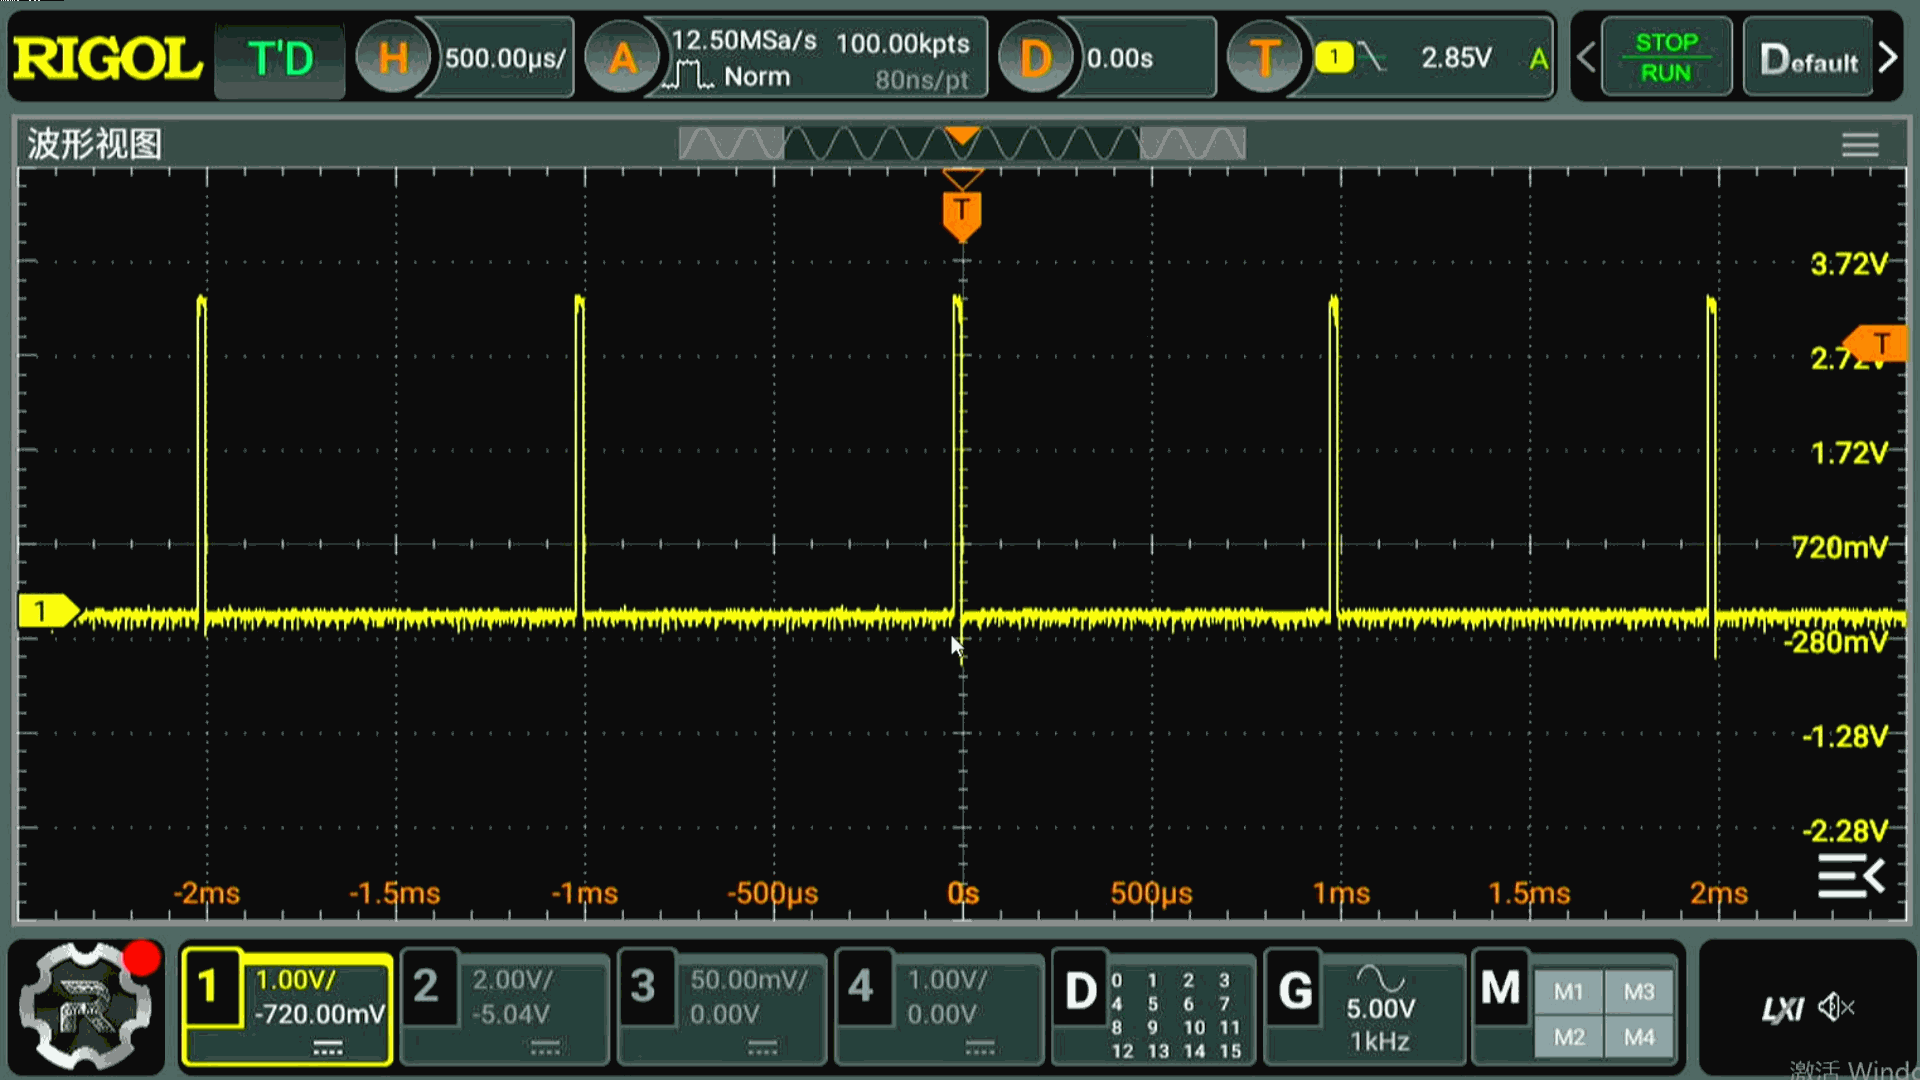Select the M1 math channel button
Viewport: 1920px width, 1080px height.
coord(1568,991)
